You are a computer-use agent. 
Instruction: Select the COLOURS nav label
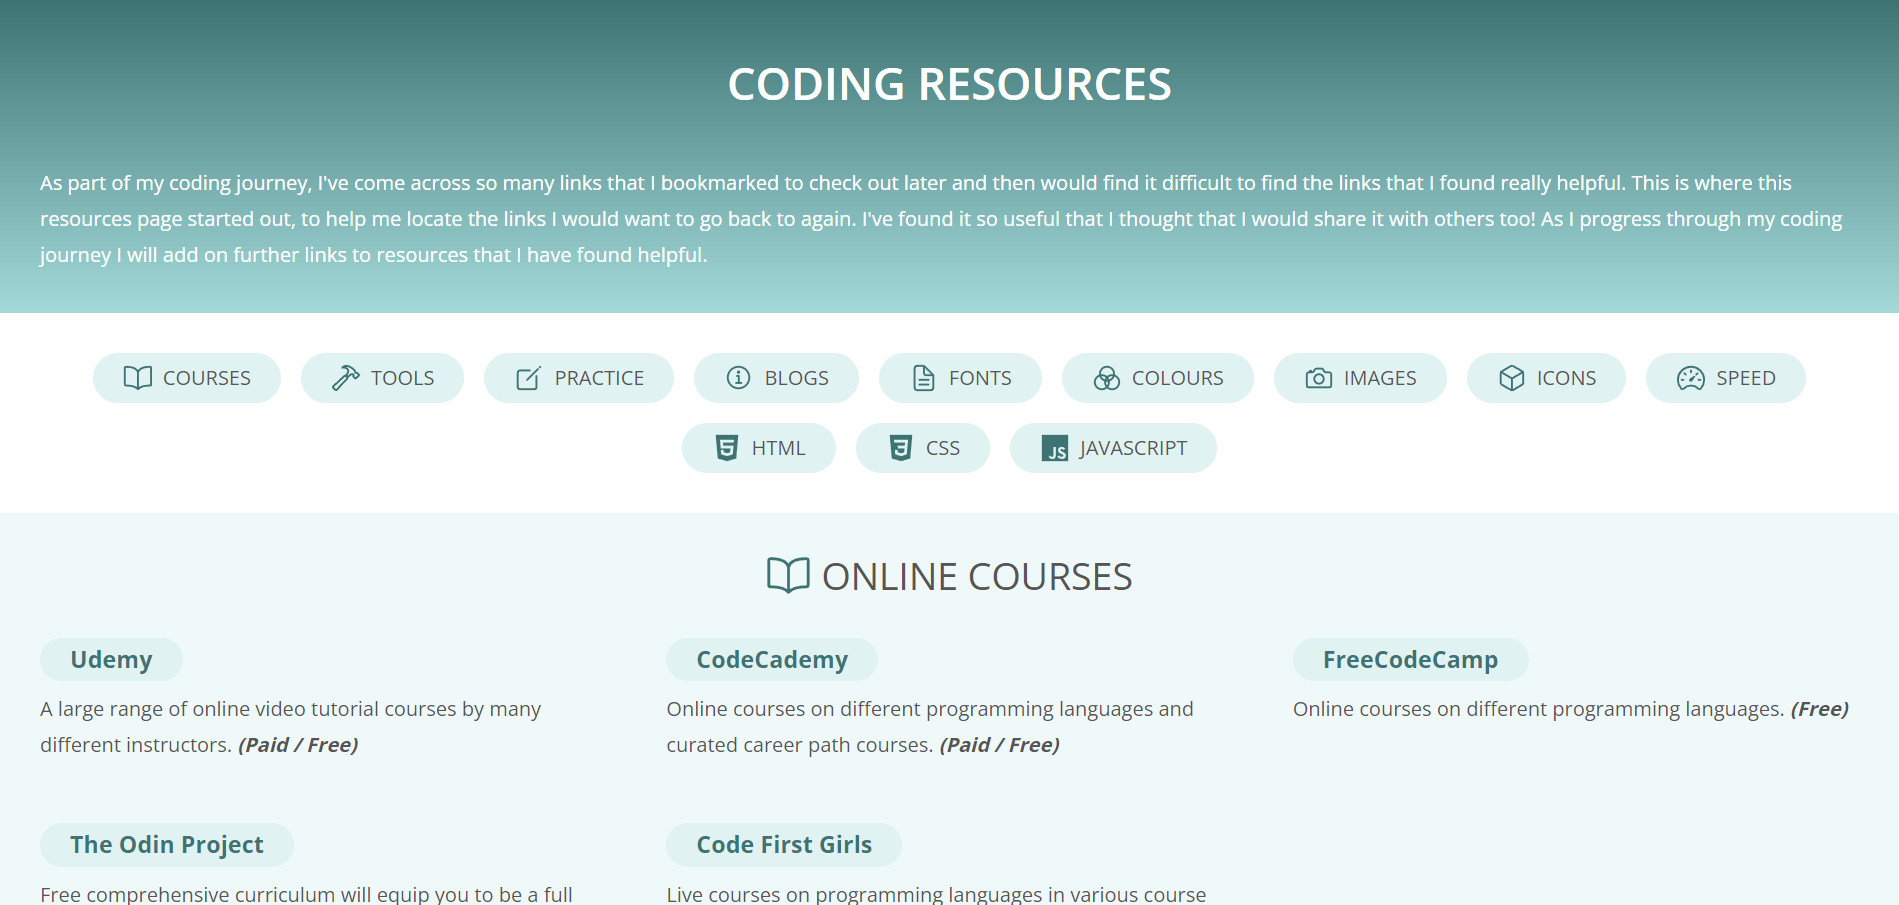pyautogui.click(x=1177, y=378)
